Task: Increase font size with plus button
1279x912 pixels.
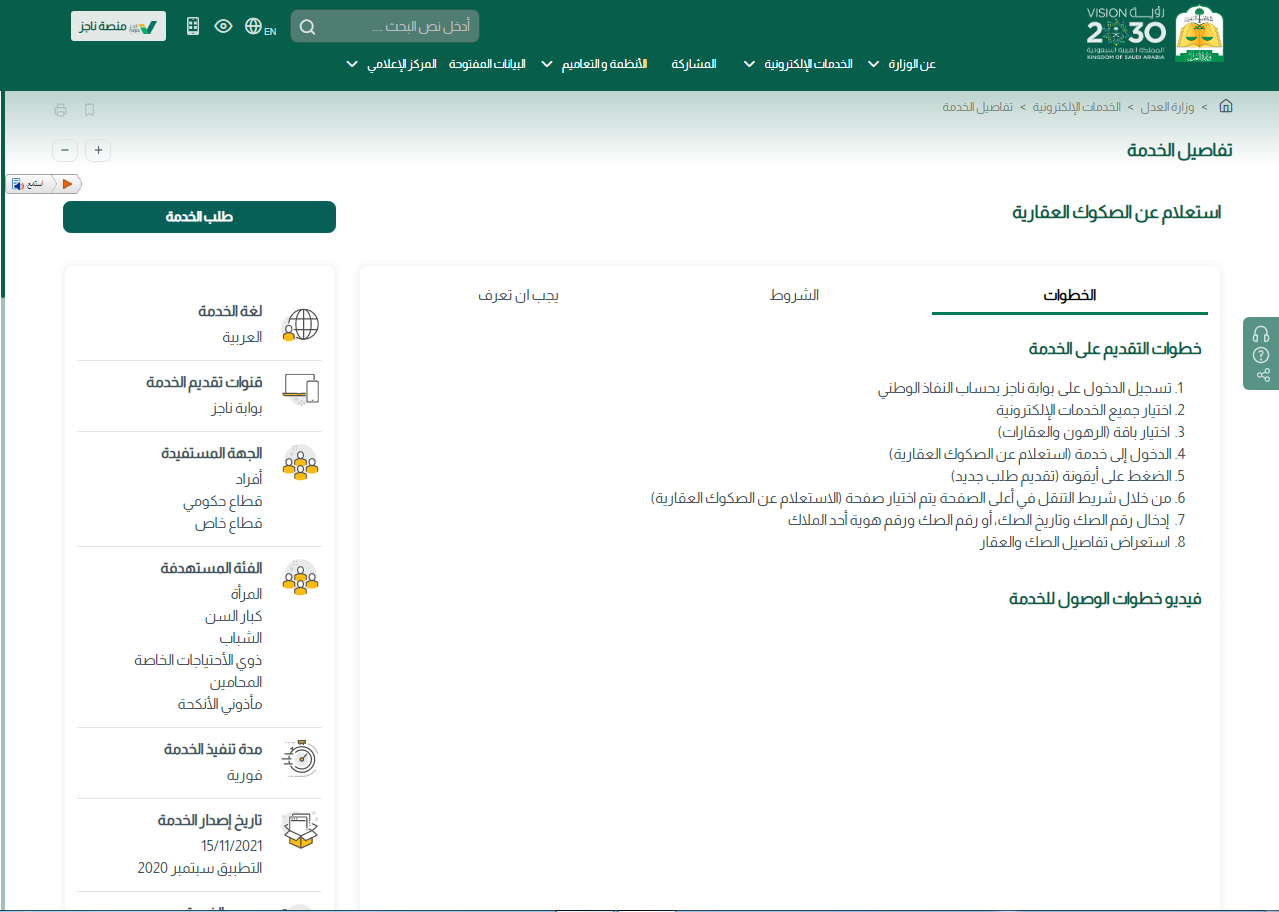Action: (98, 151)
